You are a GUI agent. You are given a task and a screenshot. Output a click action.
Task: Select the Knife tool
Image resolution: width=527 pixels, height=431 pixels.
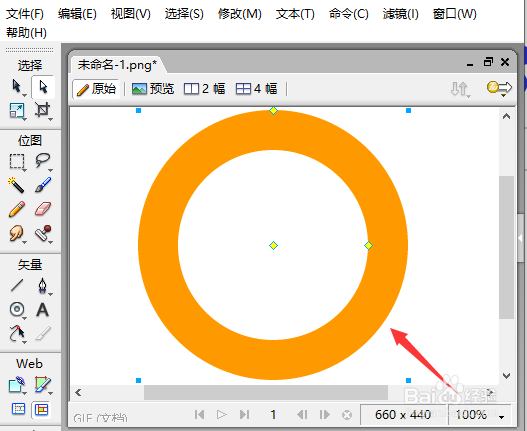pyautogui.click(x=43, y=334)
